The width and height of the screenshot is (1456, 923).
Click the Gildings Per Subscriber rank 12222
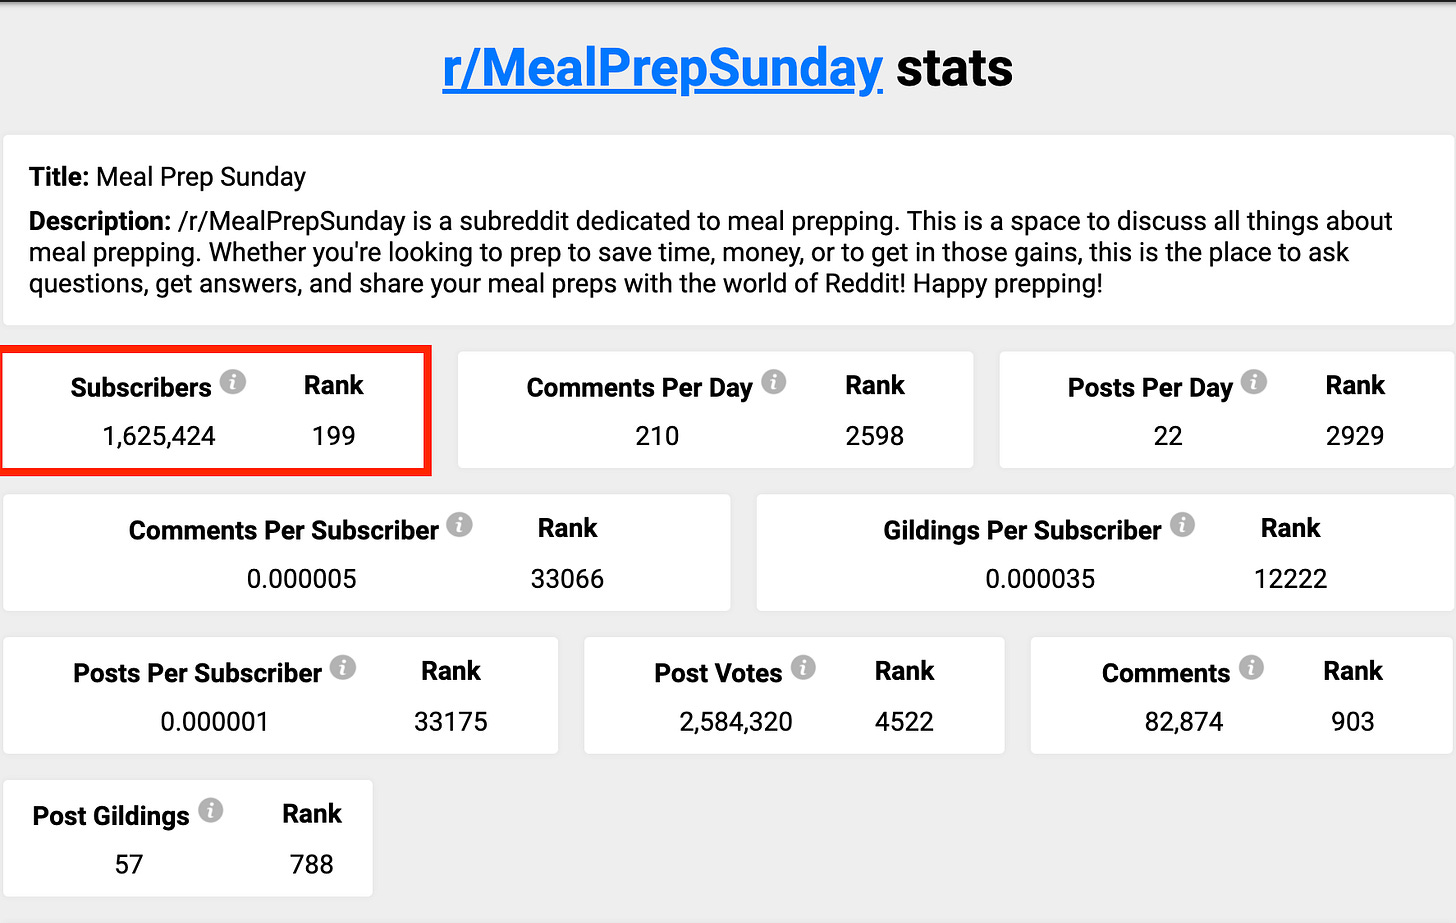(x=1291, y=579)
